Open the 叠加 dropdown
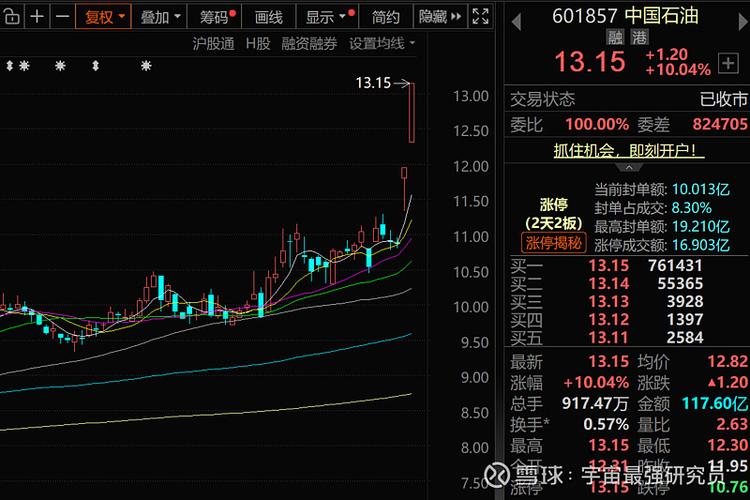750x500 pixels. pyautogui.click(x=160, y=17)
